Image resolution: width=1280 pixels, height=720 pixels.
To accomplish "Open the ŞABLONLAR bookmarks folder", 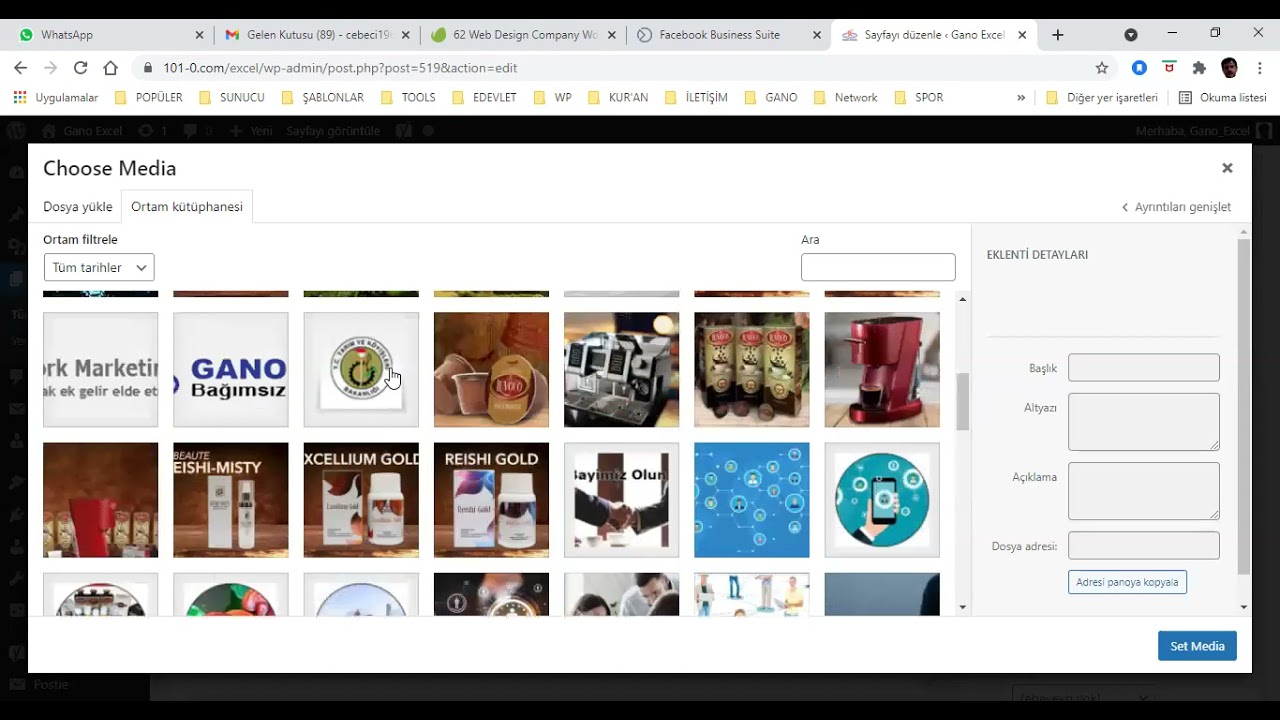I will (x=322, y=98).
